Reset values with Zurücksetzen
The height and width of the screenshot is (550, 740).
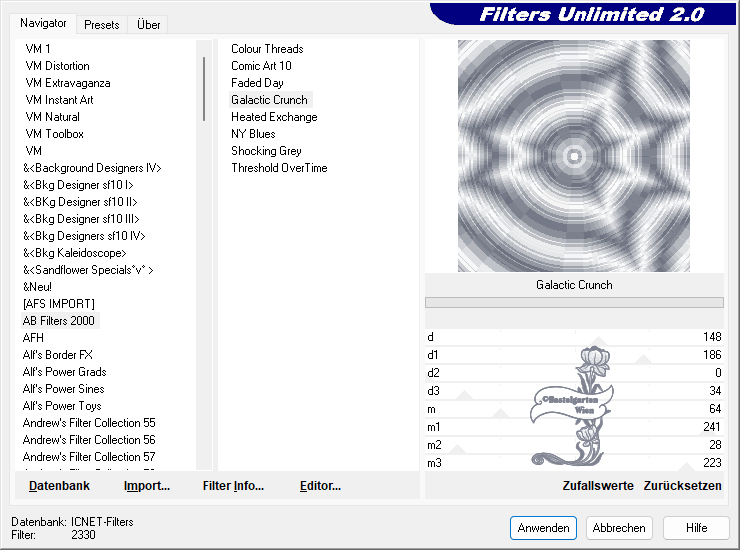(x=682, y=486)
